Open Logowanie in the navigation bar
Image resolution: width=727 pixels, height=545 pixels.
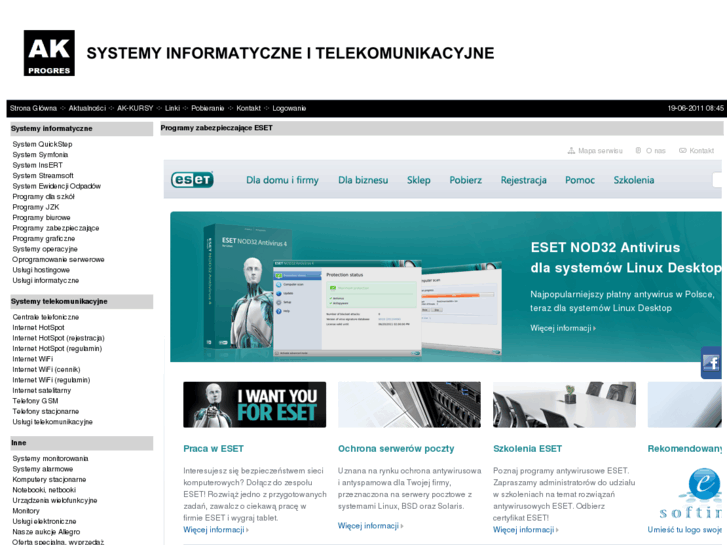point(289,108)
